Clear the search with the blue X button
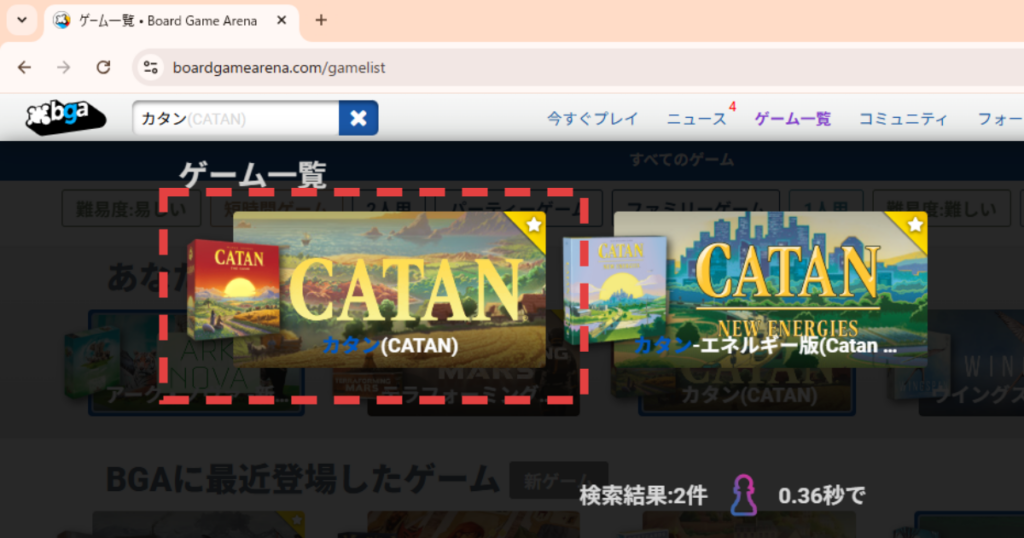Image resolution: width=1024 pixels, height=538 pixels. (x=359, y=118)
